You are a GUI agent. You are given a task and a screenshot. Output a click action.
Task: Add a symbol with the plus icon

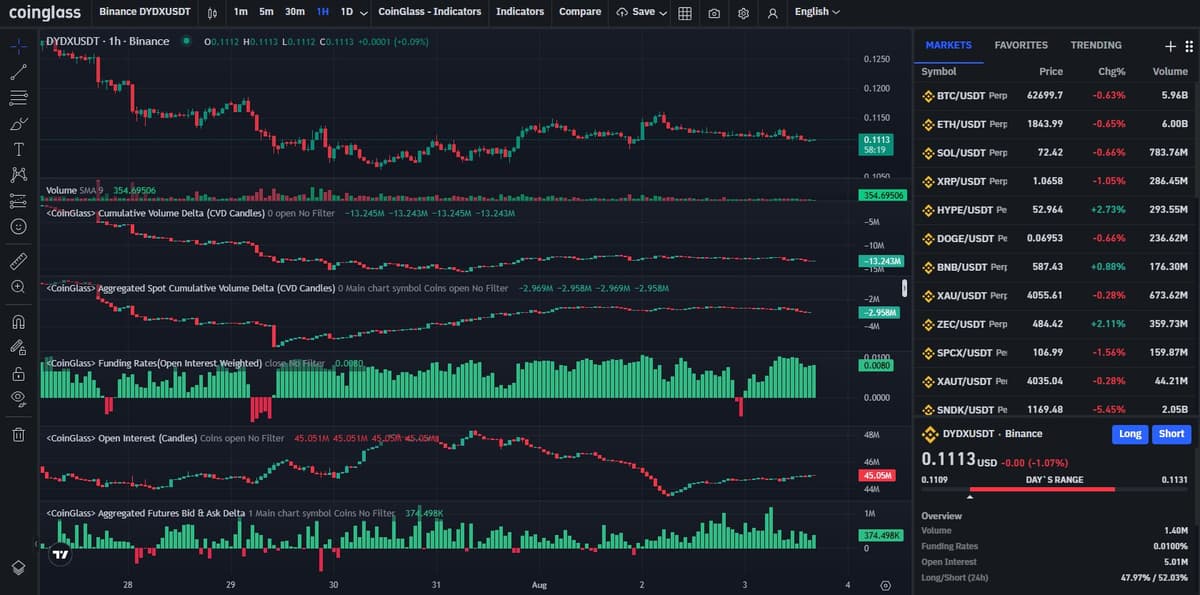(x=1171, y=46)
